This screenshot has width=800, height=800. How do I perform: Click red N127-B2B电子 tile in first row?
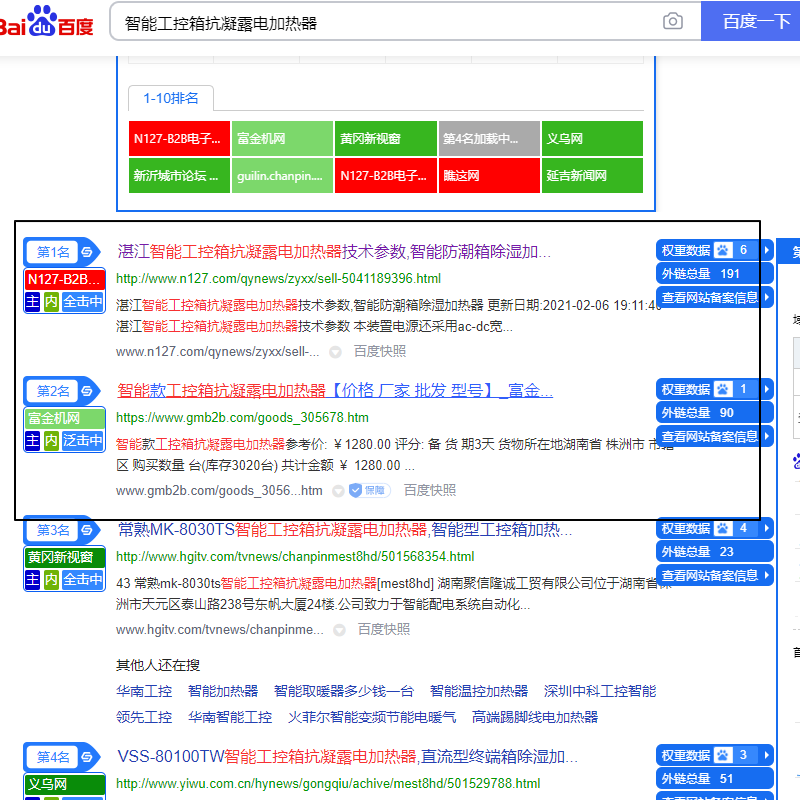coord(179,138)
